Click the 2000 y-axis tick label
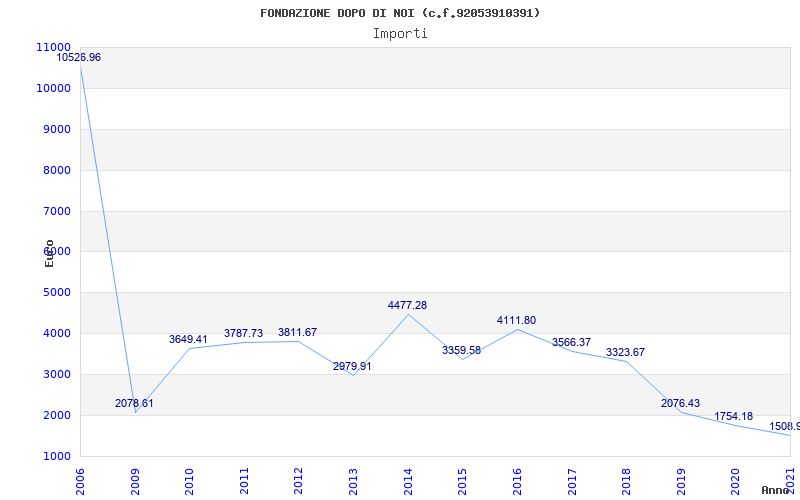The image size is (800, 500). tap(56, 415)
